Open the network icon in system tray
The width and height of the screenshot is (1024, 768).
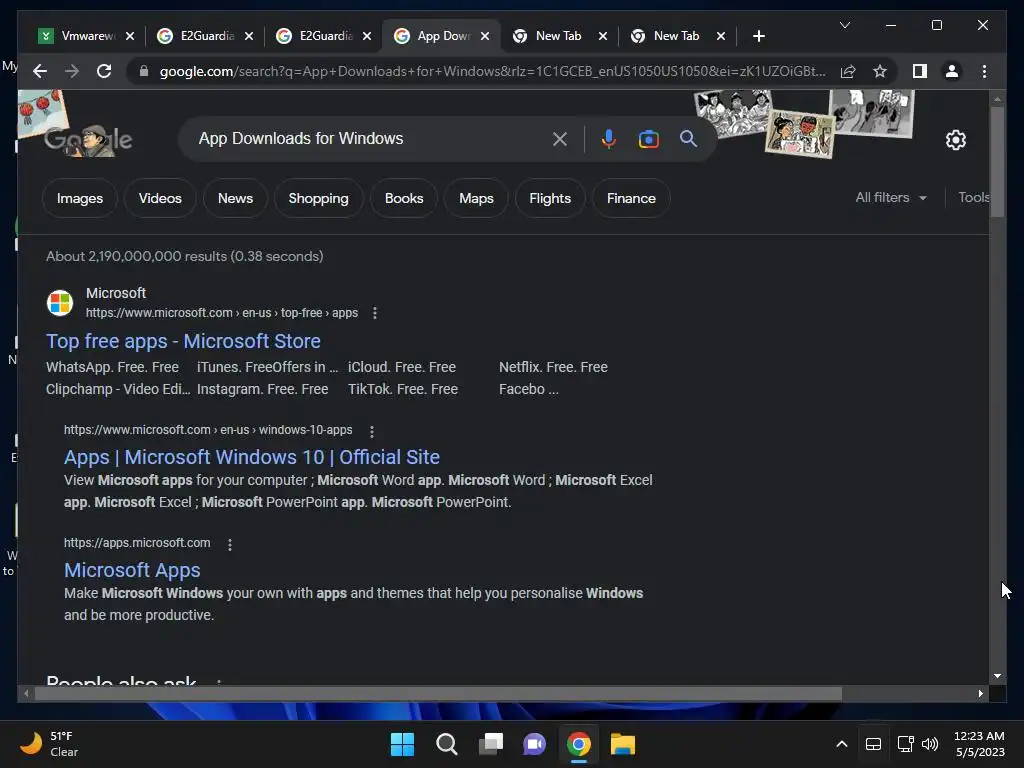click(x=905, y=744)
